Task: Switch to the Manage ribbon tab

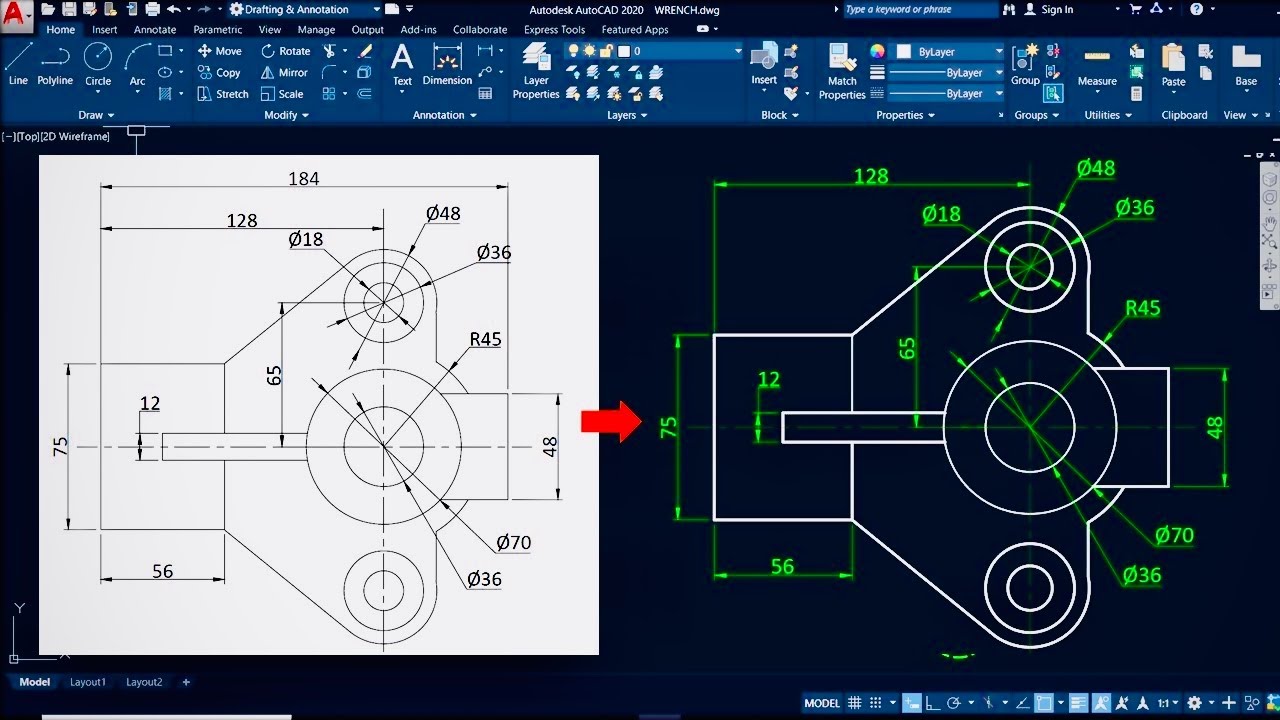Action: click(x=316, y=30)
